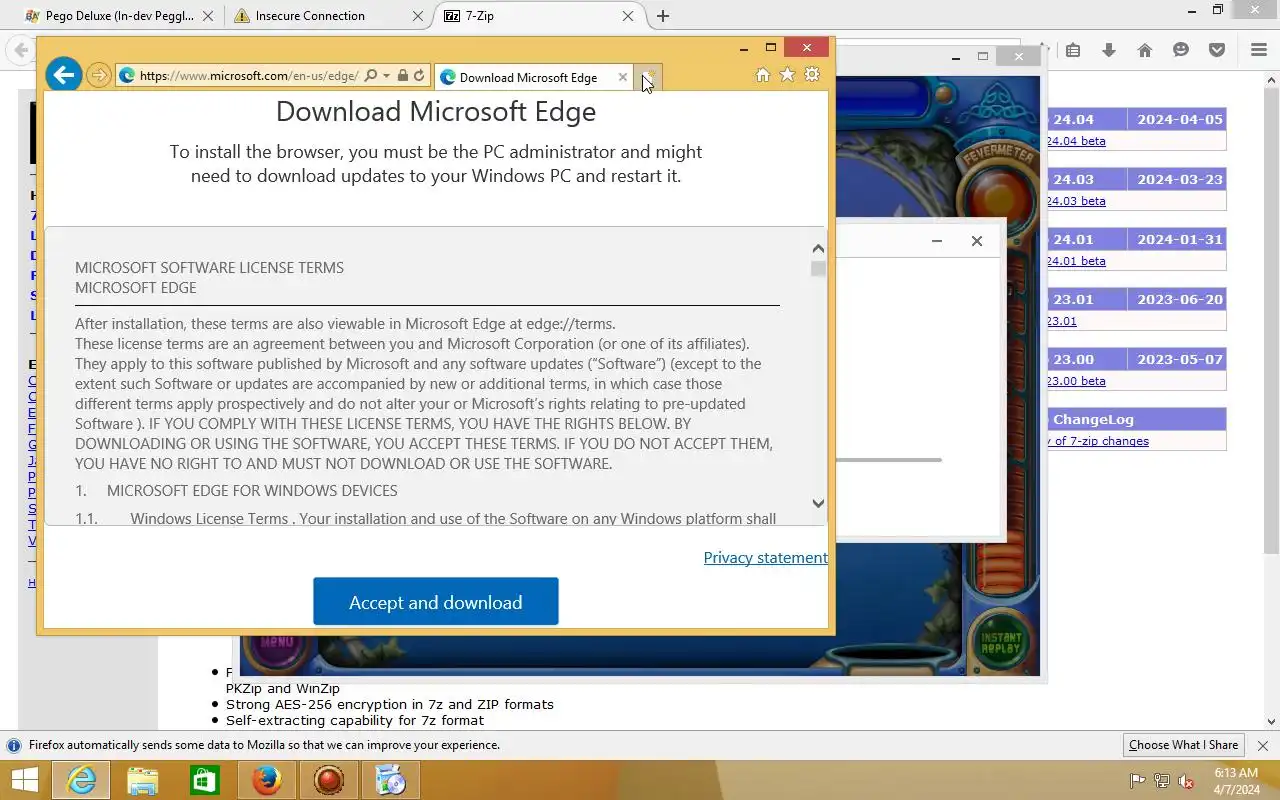Open the 24.01 beta download link
1280x800 pixels.
pyautogui.click(x=1076, y=261)
